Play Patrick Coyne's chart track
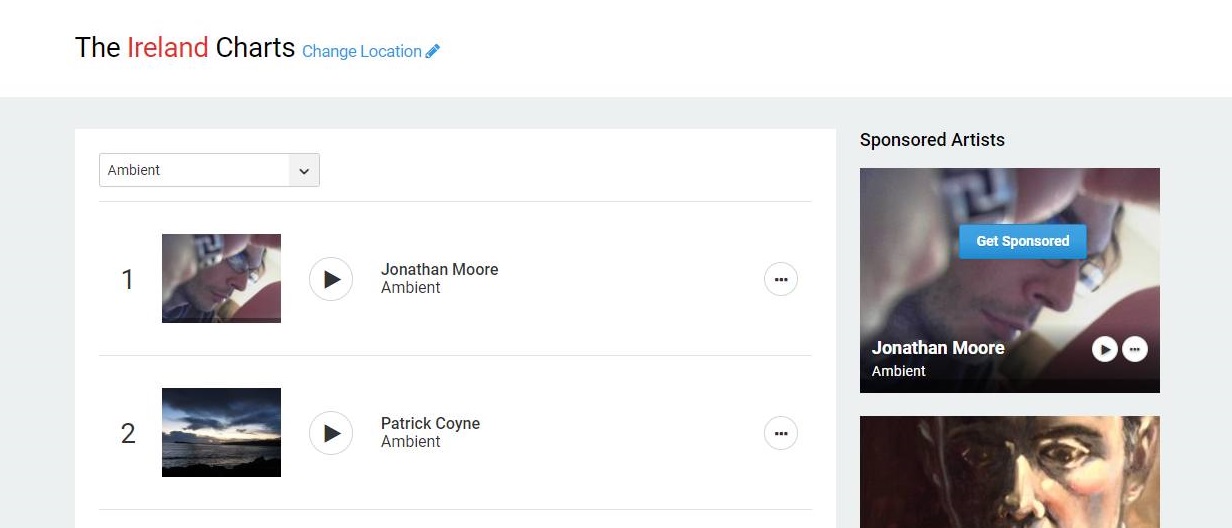This screenshot has width=1232, height=528. point(331,433)
